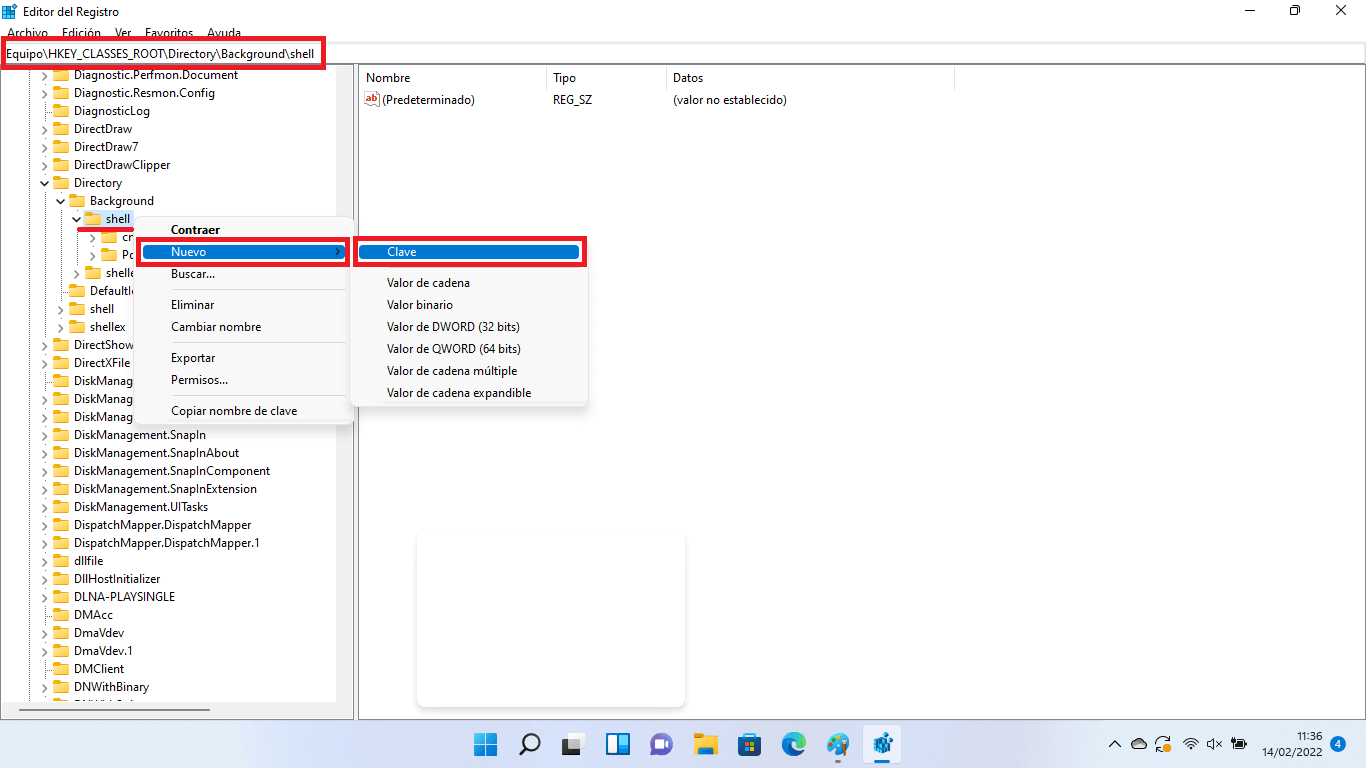Click the folder icon of DiagnosticLog
Image resolution: width=1367 pixels, height=769 pixels.
(61, 111)
